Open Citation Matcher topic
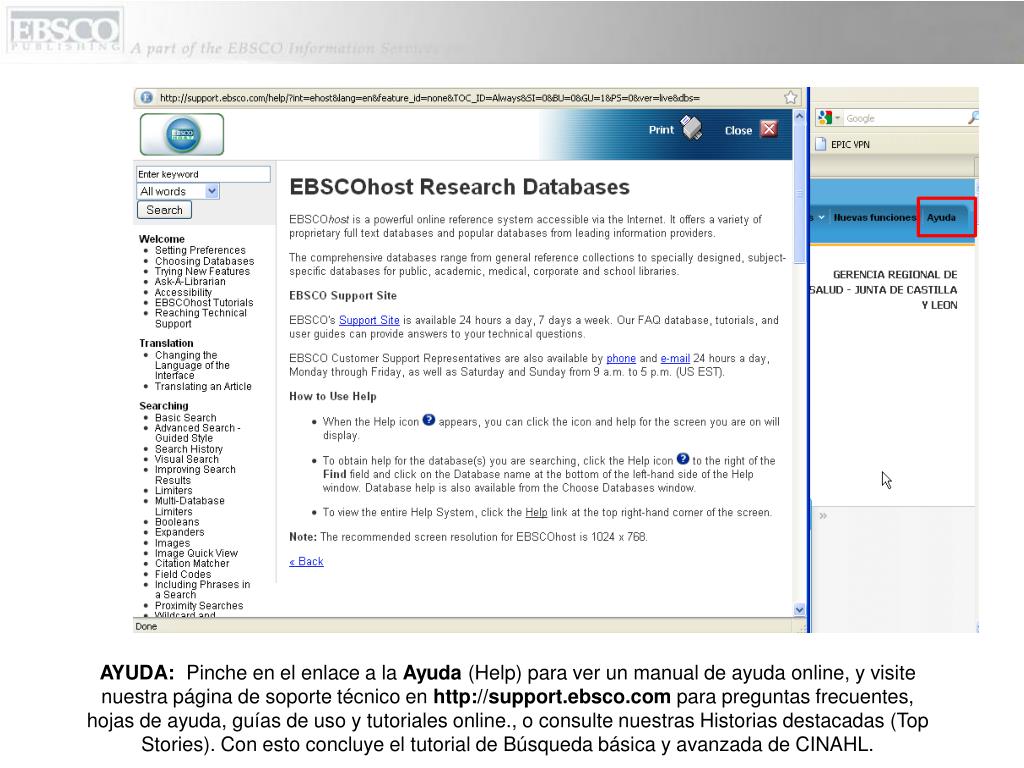 192,564
